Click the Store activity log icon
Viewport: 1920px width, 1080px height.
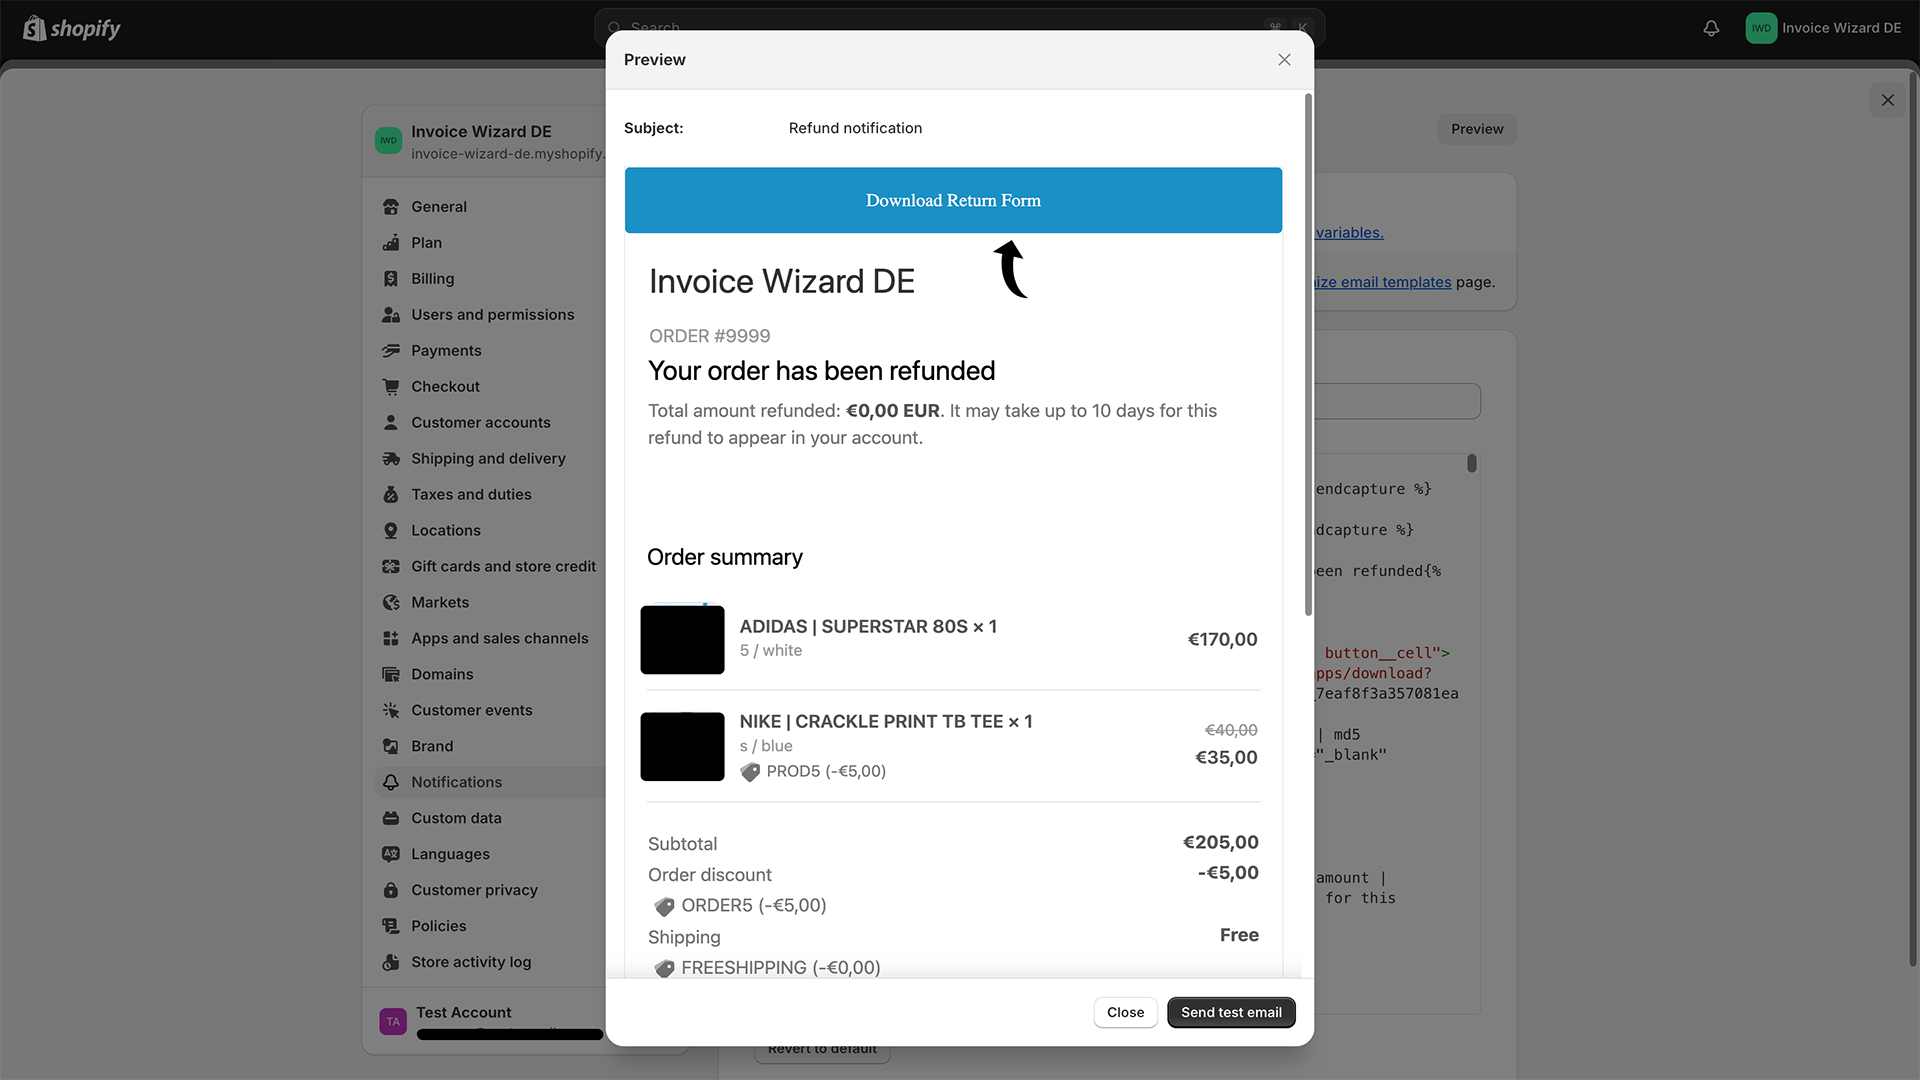pyautogui.click(x=391, y=963)
